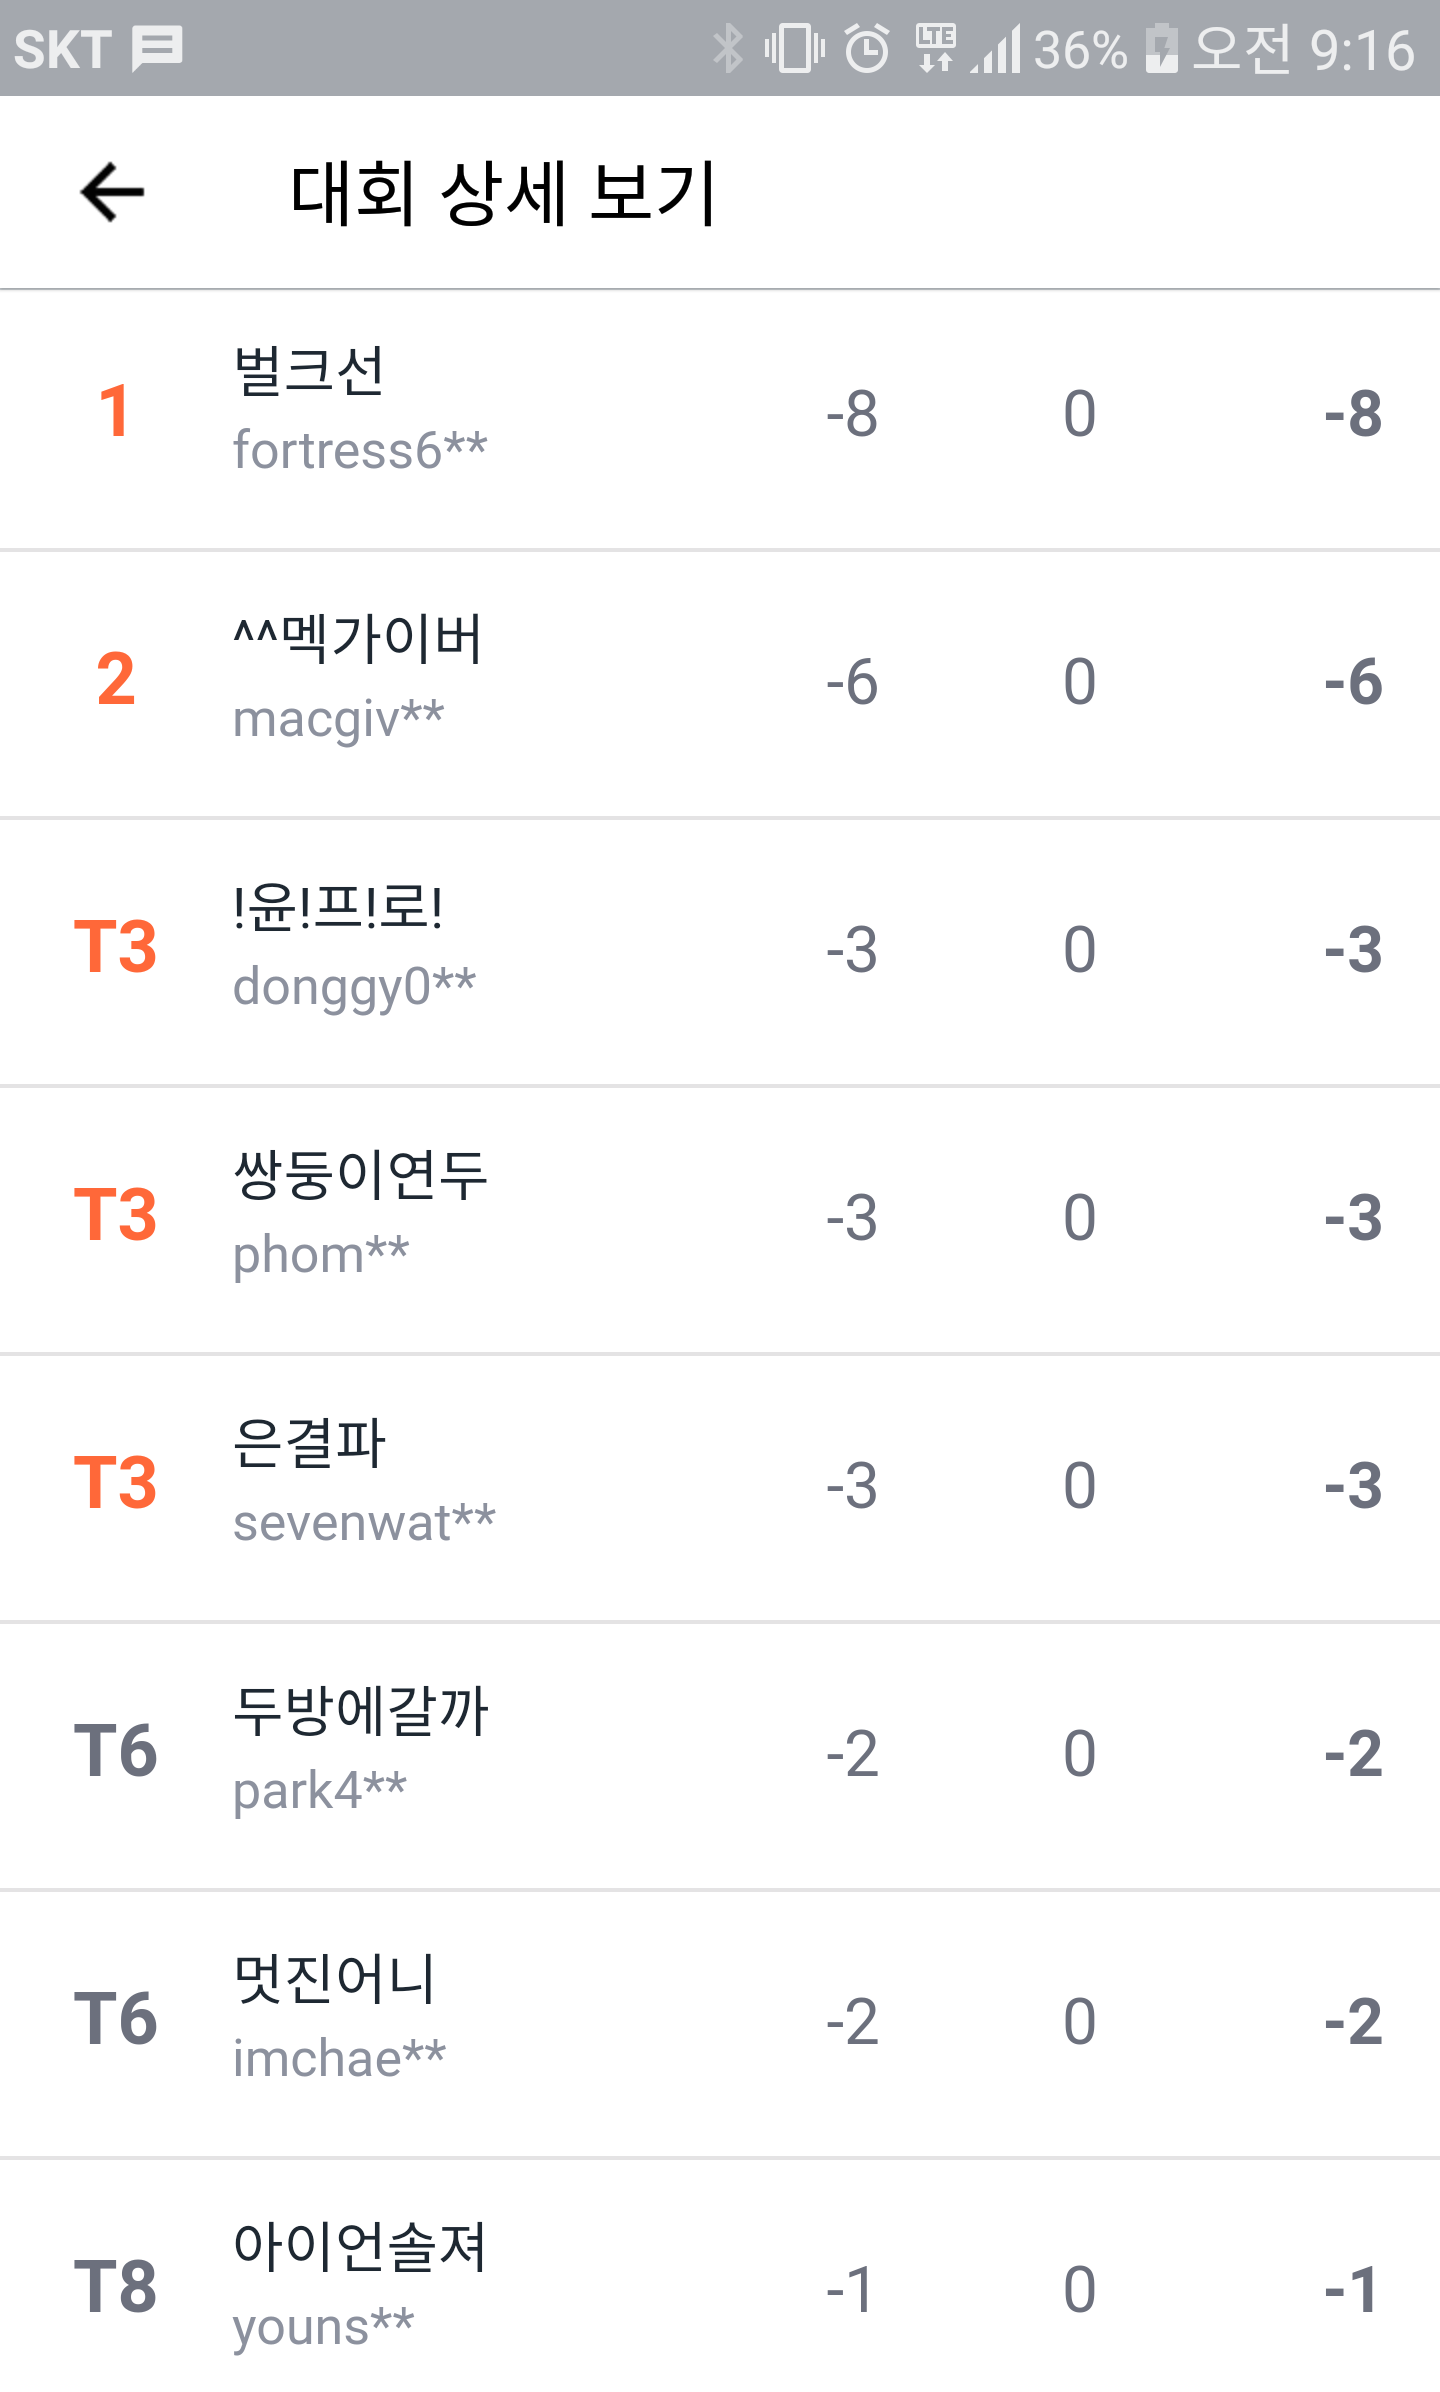Tap username fortress6** under 벌크선
The width and height of the screenshot is (1440, 2392).
click(360, 450)
